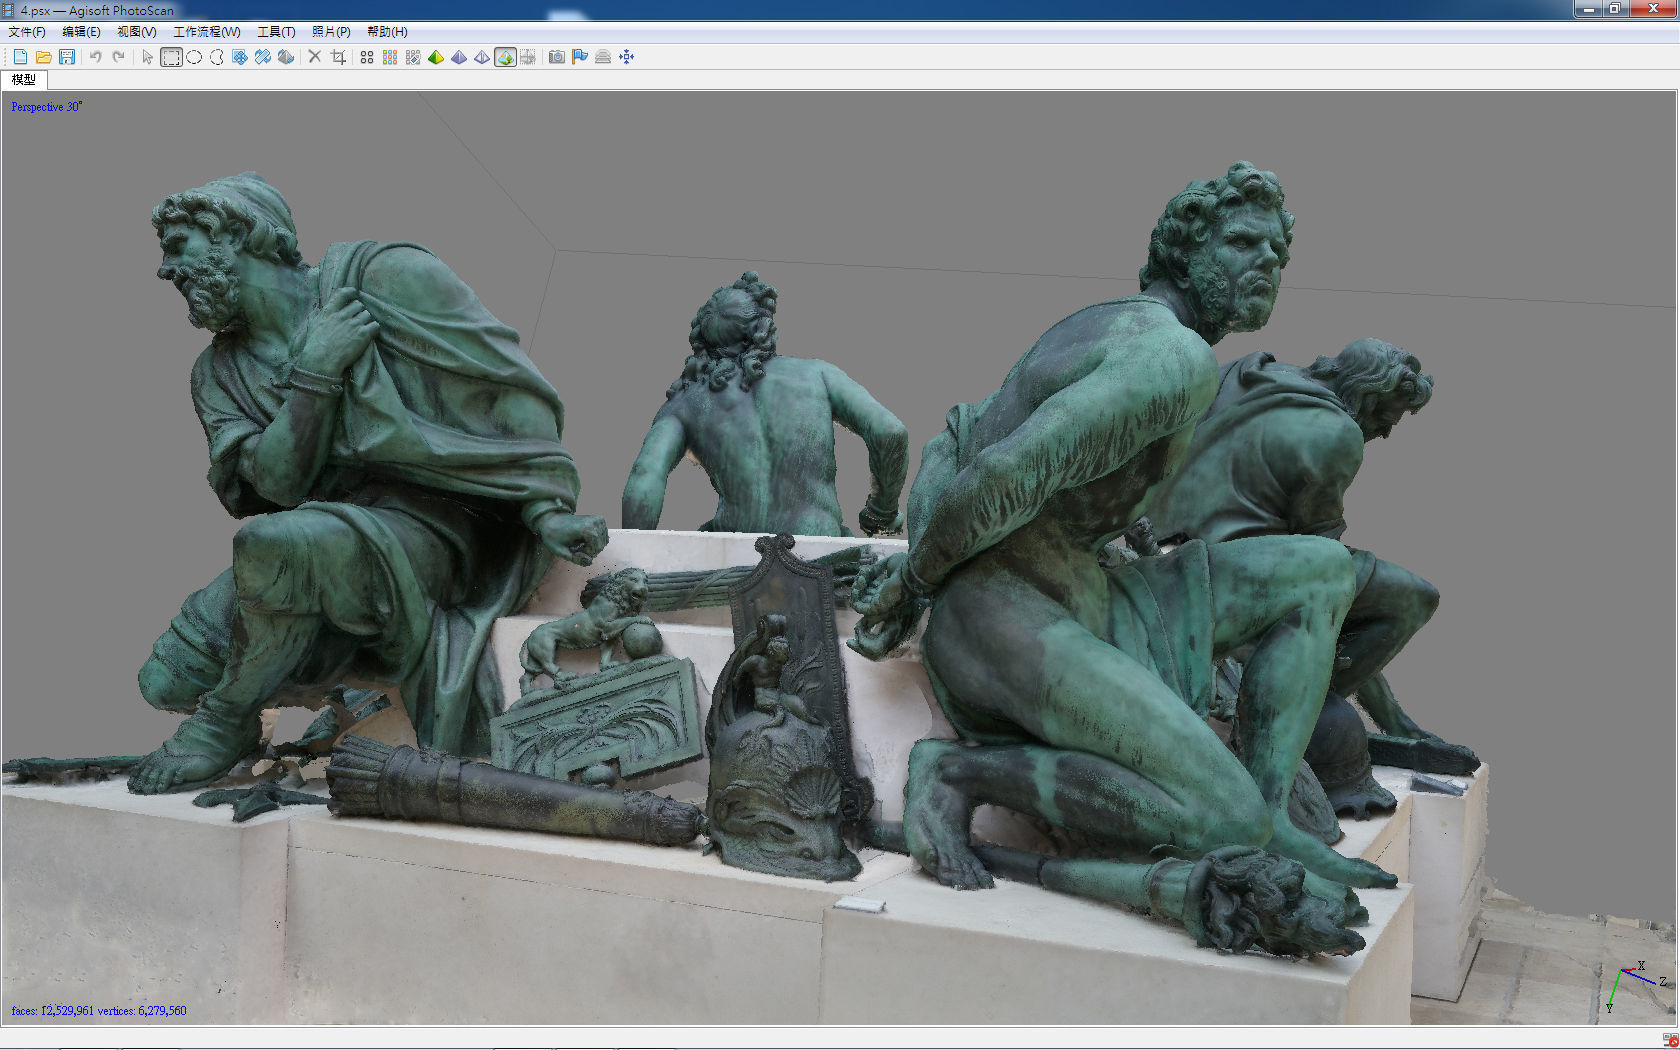The image size is (1680, 1050).
Task: Activate the move region tool
Action: (240, 57)
